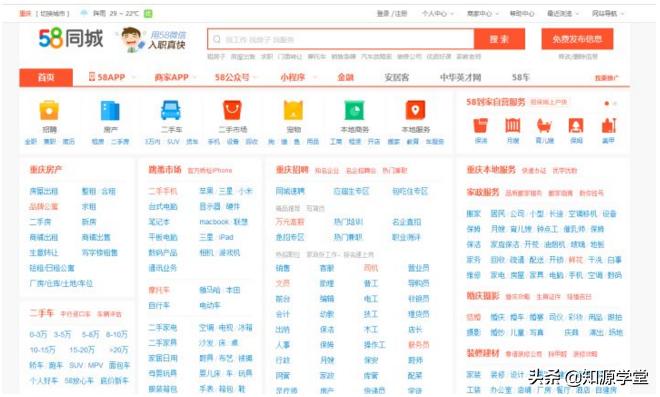Open the 招聘 category icon
Viewport: 660px width, 397px height.
[49, 111]
